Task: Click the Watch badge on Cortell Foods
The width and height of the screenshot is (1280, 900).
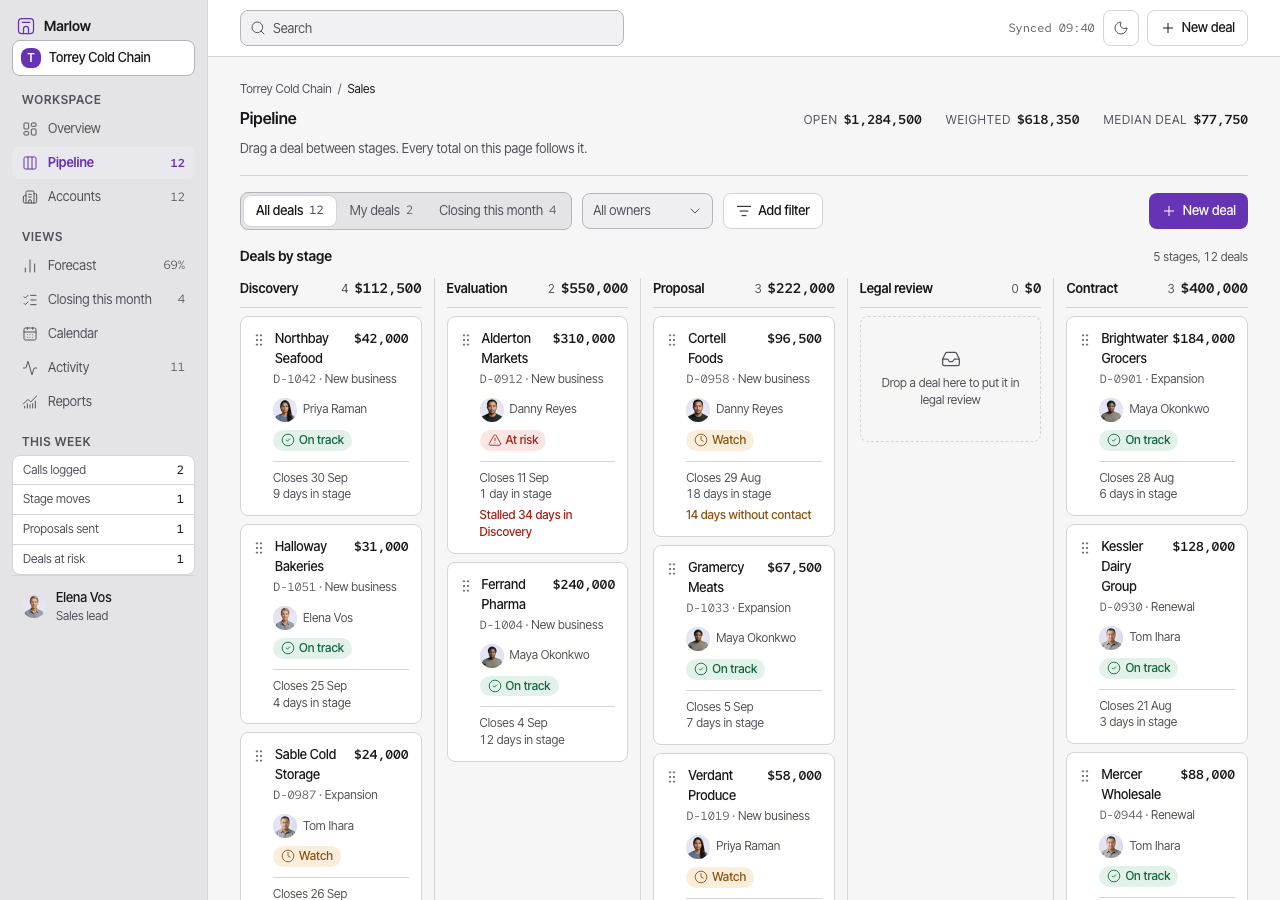Action: 720,440
